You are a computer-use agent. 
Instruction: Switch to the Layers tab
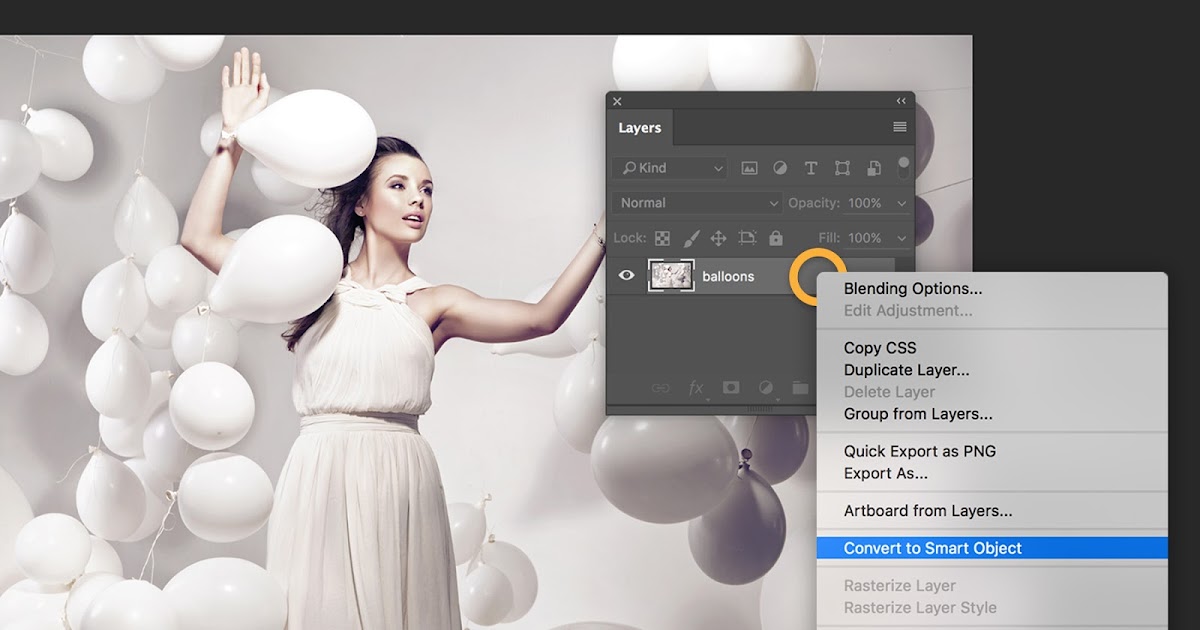pyautogui.click(x=640, y=127)
